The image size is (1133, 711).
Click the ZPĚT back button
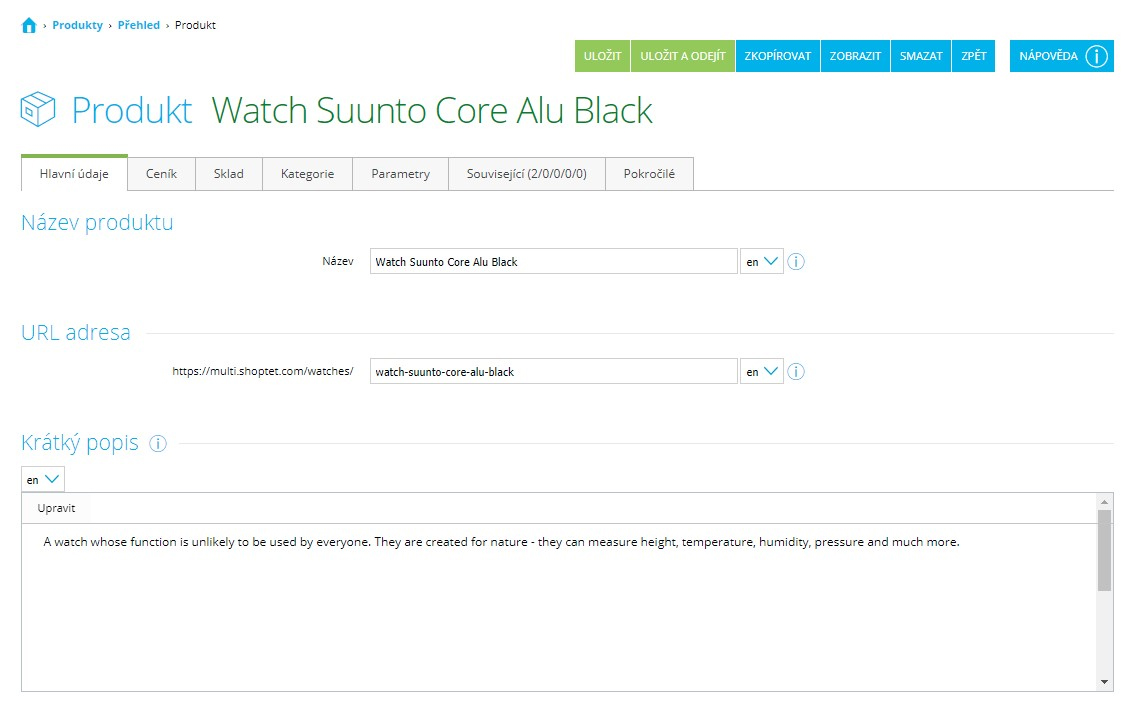pyautogui.click(x=974, y=56)
